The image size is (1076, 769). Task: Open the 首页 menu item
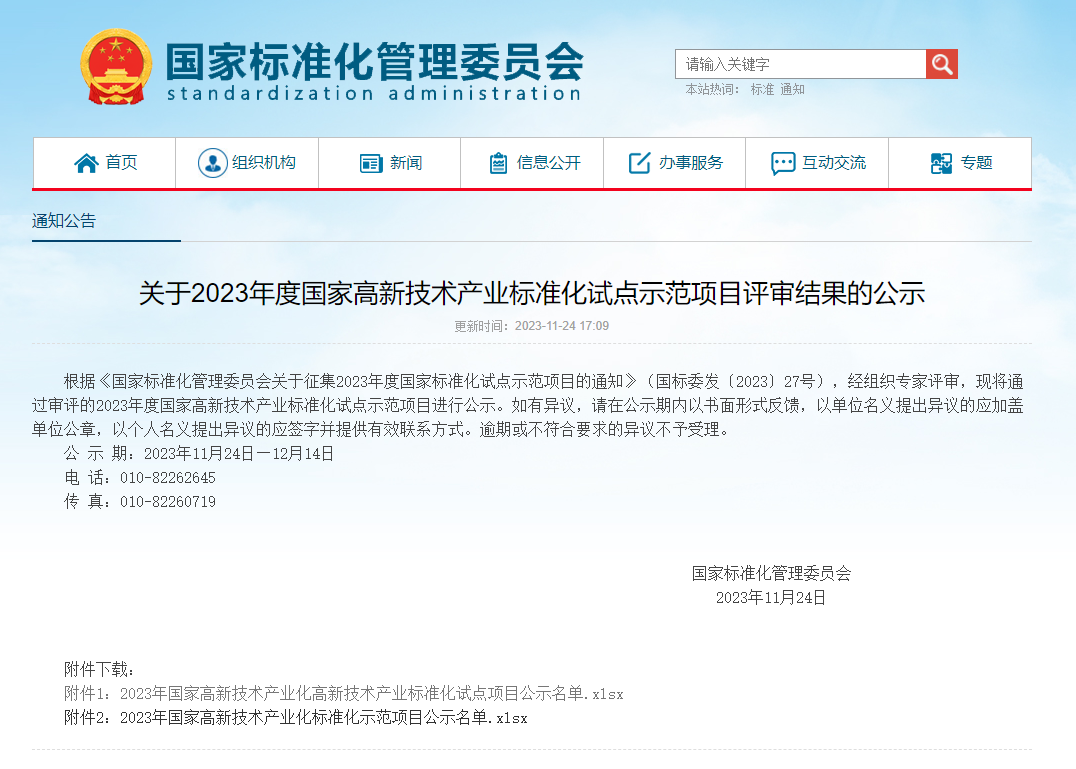[121, 163]
